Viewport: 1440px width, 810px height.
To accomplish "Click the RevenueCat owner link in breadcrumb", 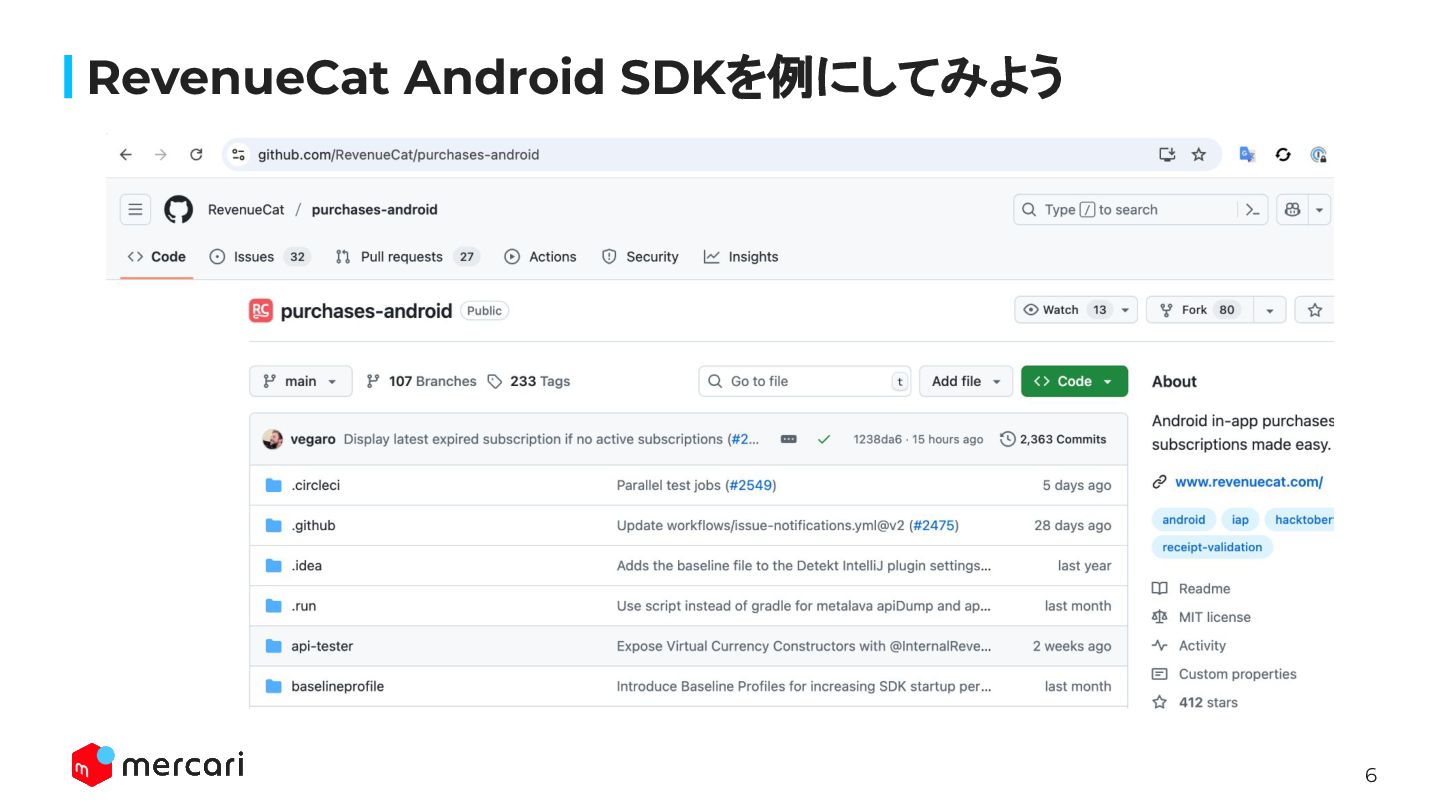I will click(246, 210).
